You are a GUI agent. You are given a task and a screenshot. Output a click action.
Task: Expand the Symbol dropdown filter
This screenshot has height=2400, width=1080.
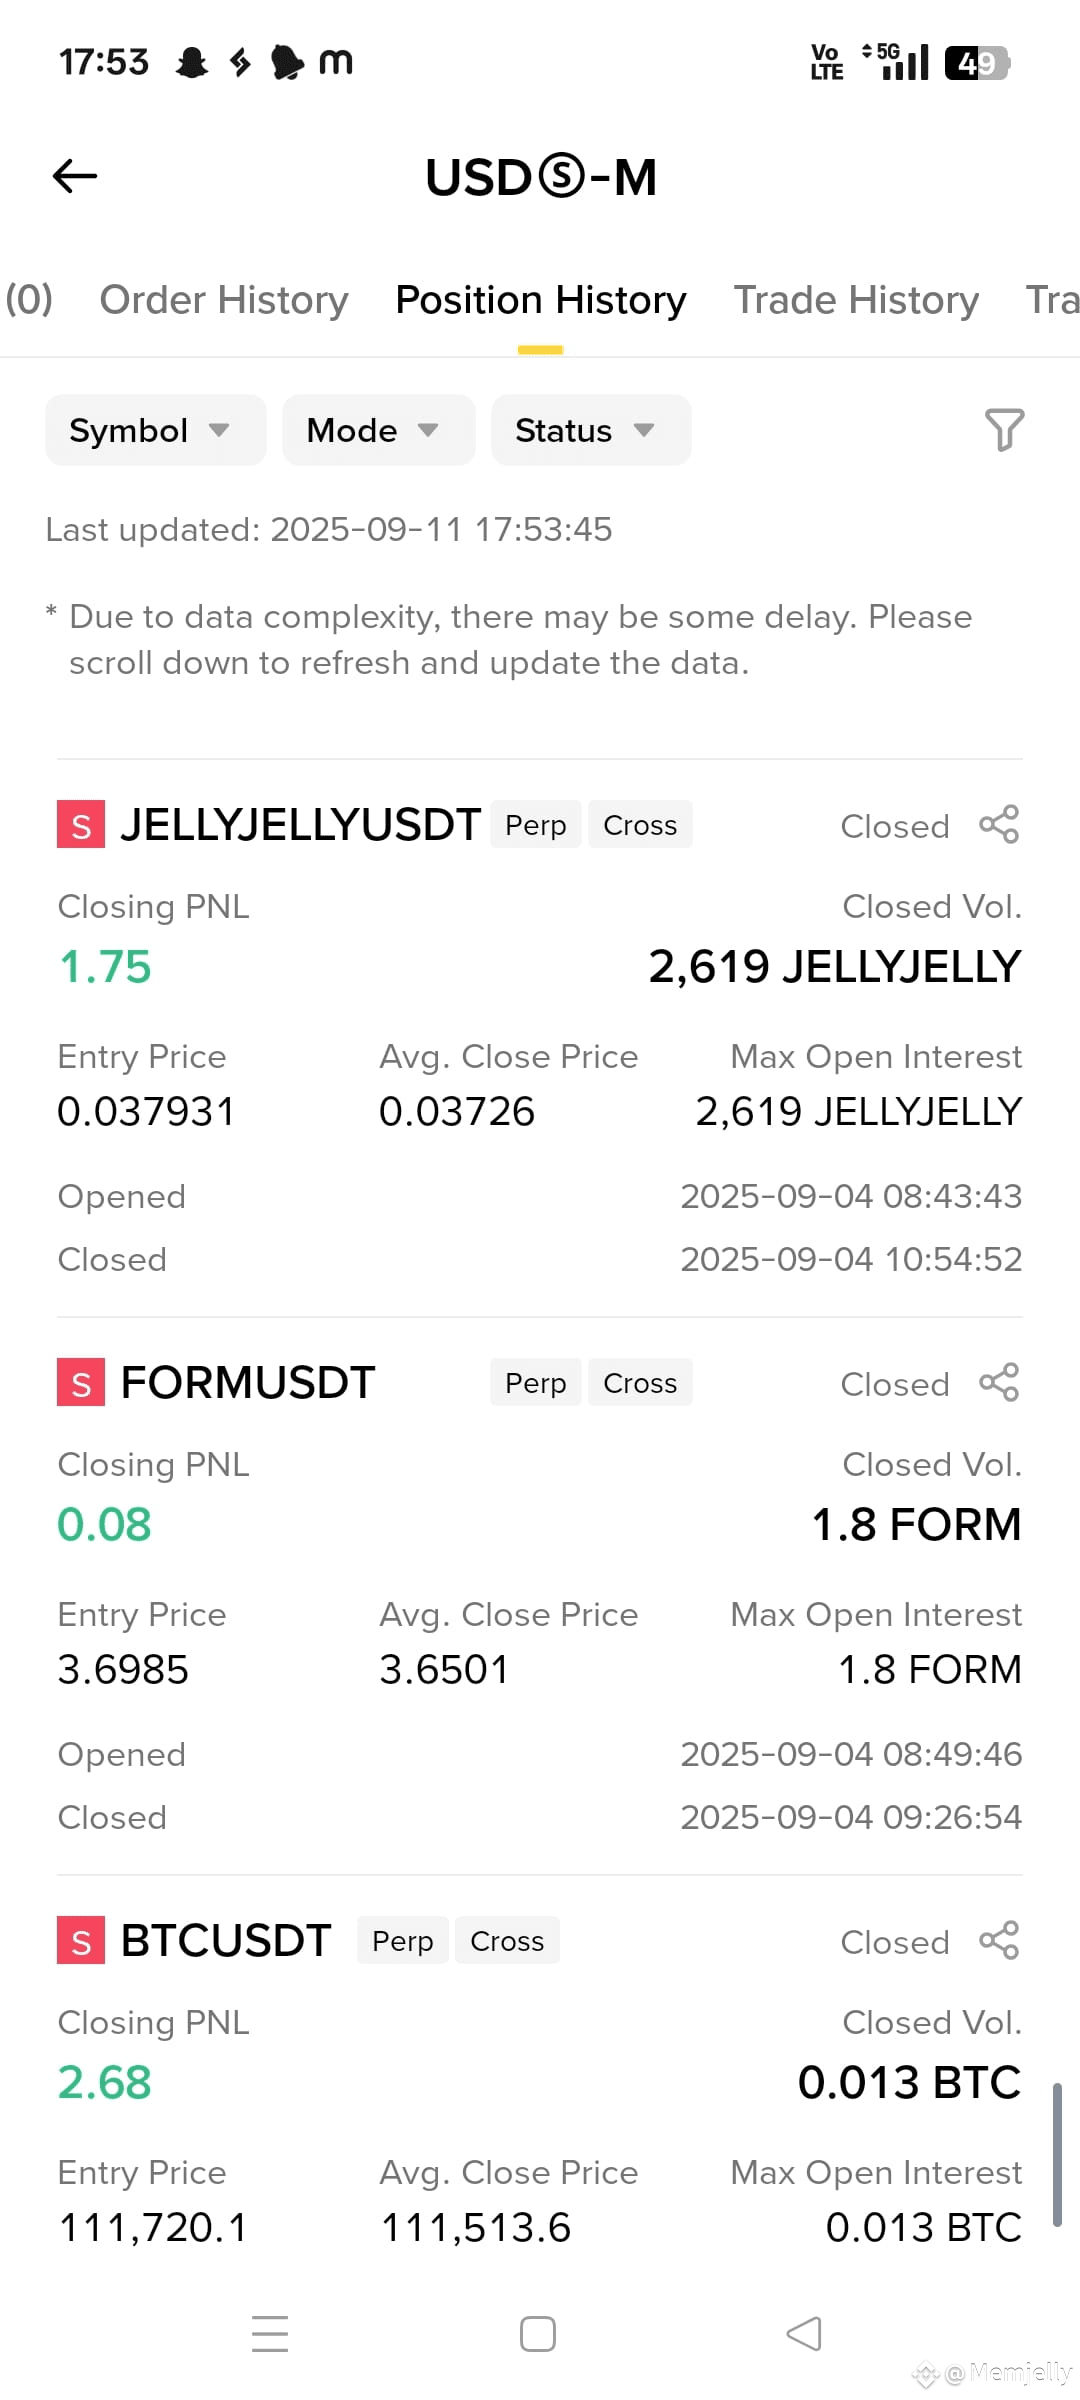tap(156, 430)
